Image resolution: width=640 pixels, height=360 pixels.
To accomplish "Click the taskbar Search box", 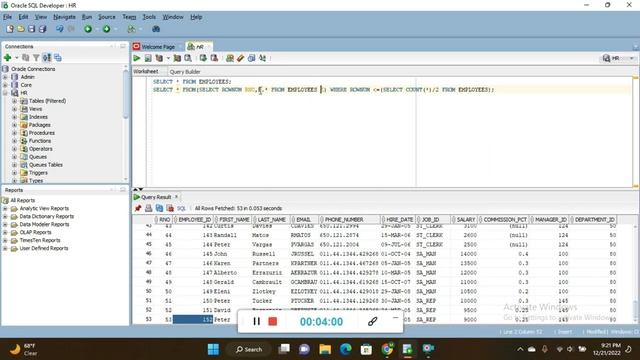I will tap(249, 349).
